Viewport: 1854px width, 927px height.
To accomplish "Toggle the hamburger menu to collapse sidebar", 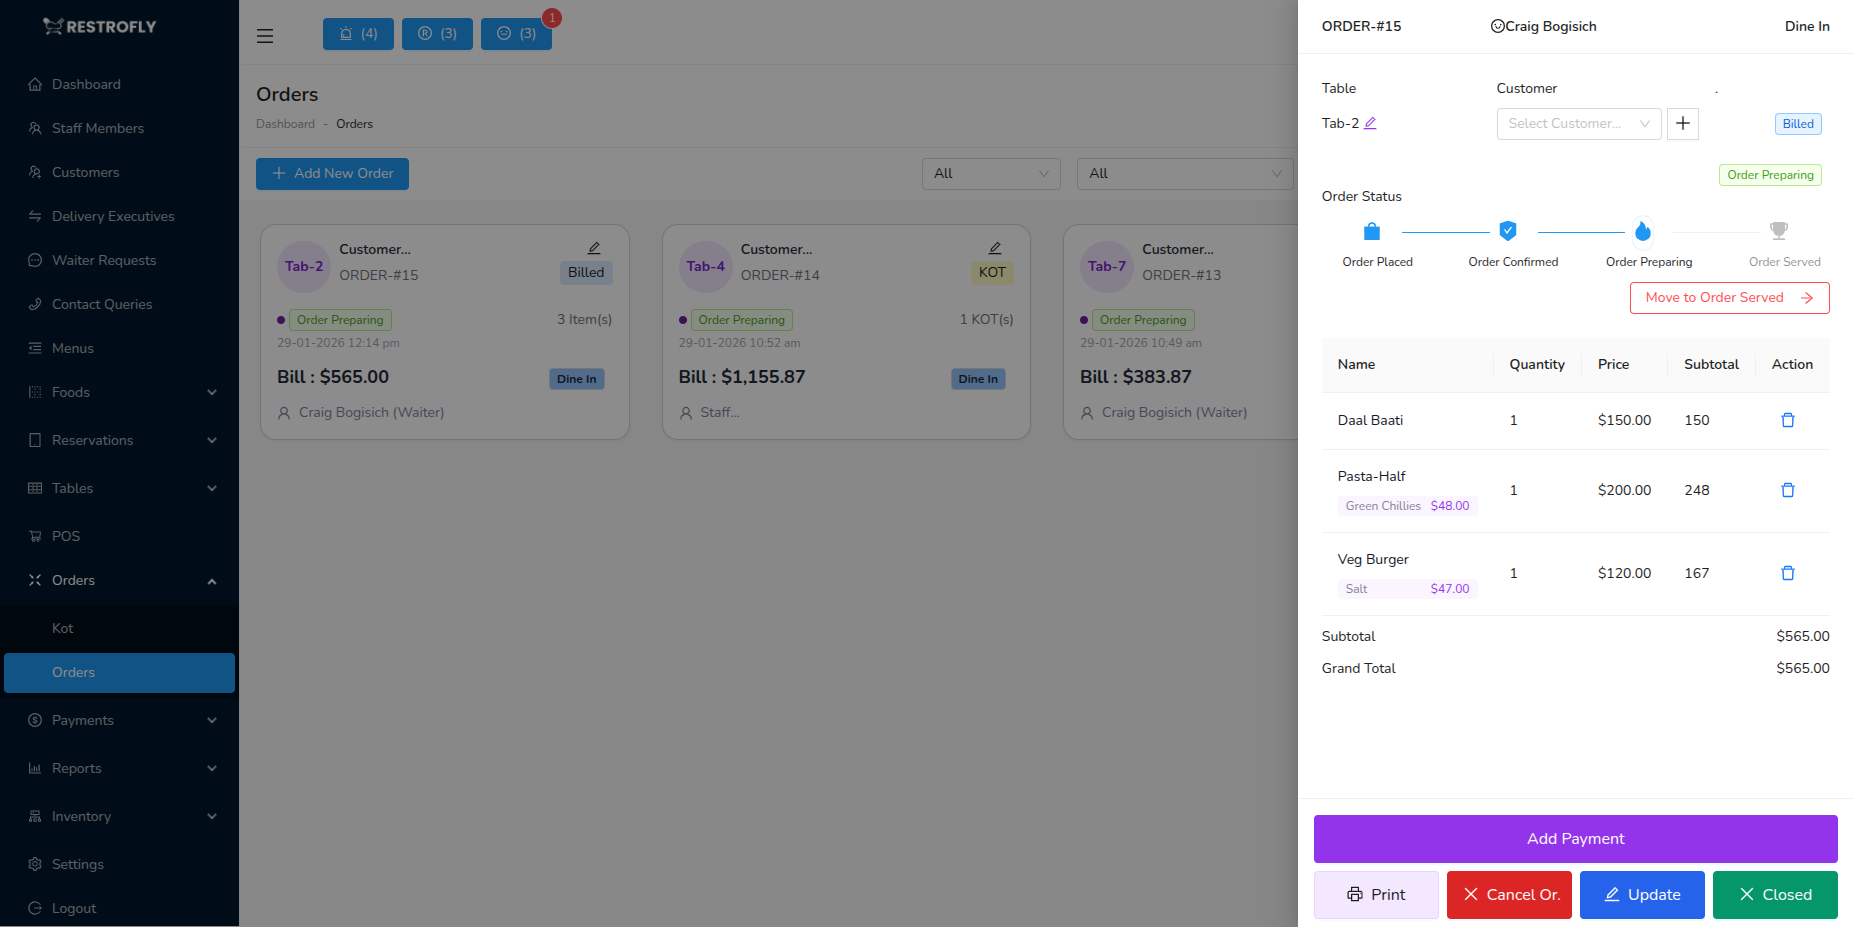I will (264, 35).
